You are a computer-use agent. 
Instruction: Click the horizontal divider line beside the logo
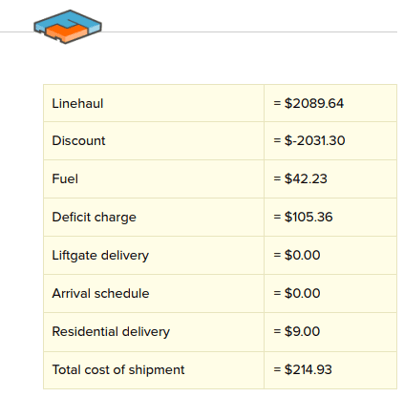pyautogui.click(x=249, y=32)
